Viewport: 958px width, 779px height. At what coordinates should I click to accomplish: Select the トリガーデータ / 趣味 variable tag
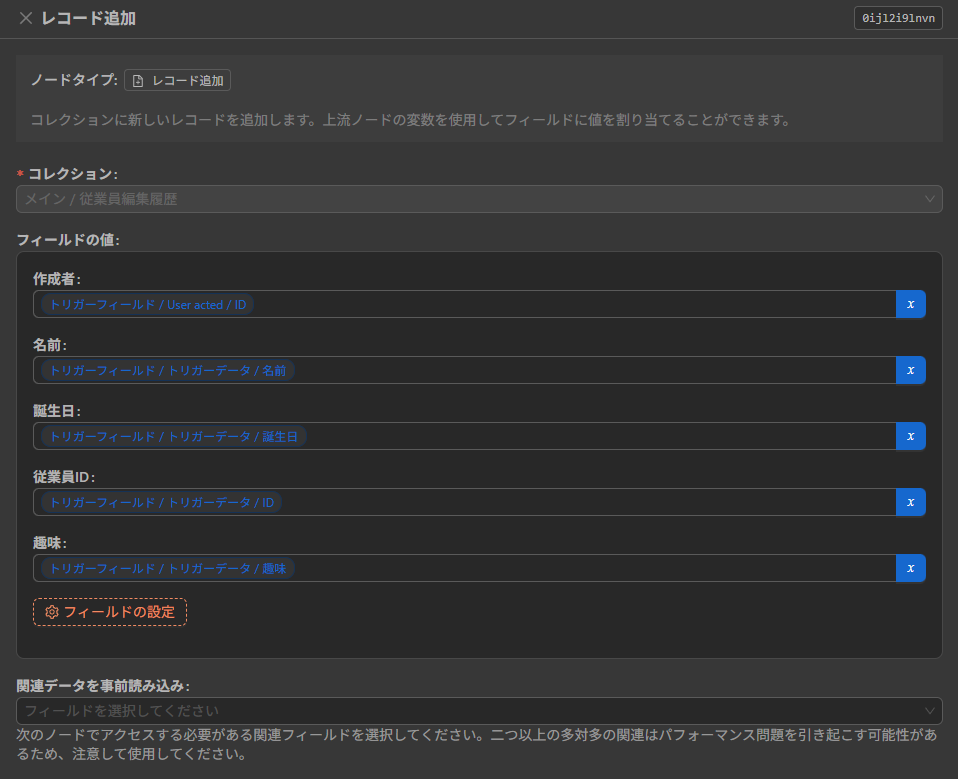(167, 568)
